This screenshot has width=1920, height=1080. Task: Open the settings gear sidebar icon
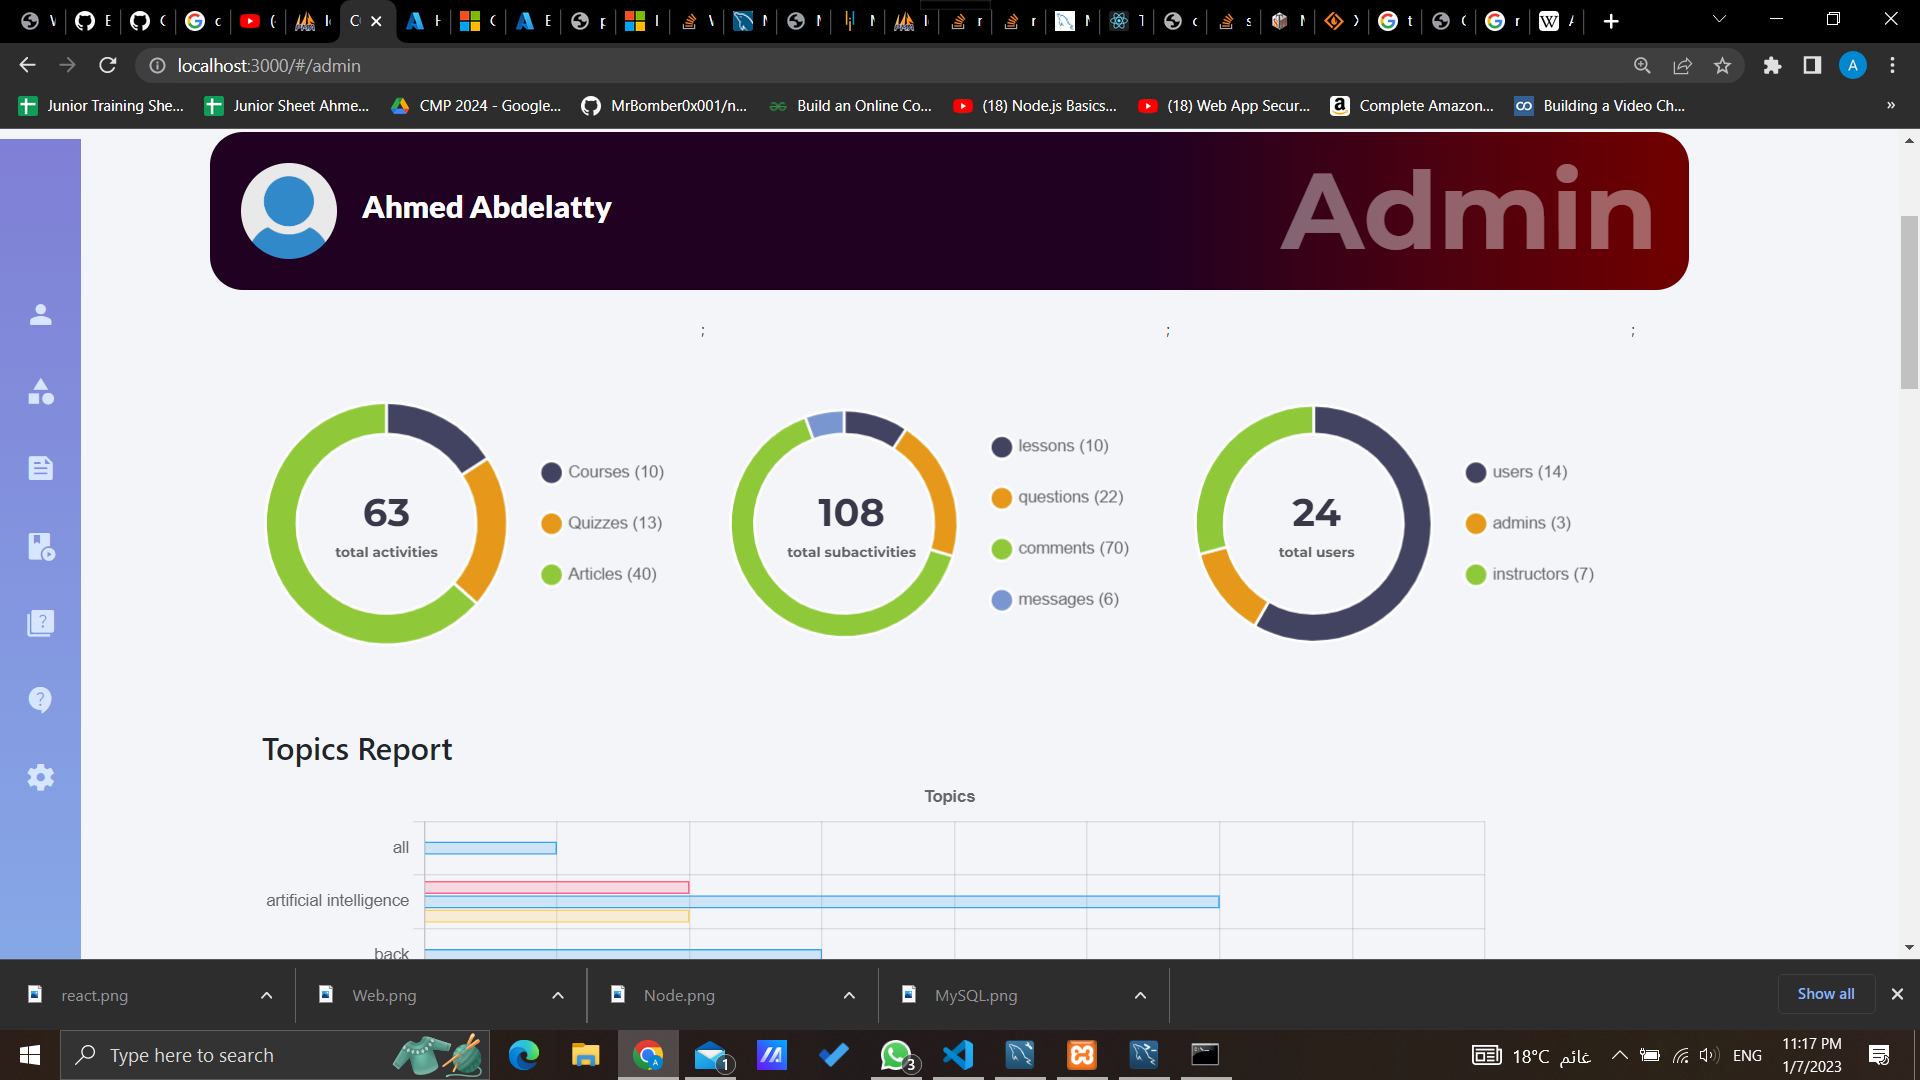coord(40,777)
